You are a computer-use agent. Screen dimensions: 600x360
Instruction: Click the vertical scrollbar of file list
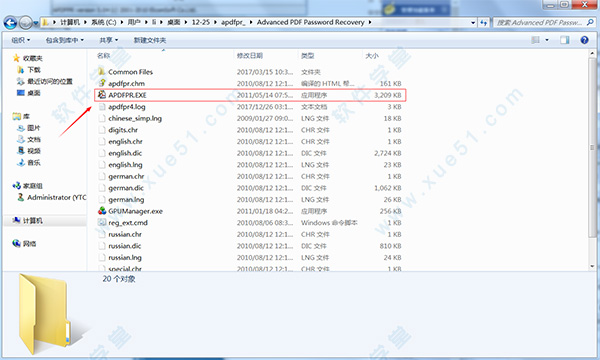click(592, 147)
